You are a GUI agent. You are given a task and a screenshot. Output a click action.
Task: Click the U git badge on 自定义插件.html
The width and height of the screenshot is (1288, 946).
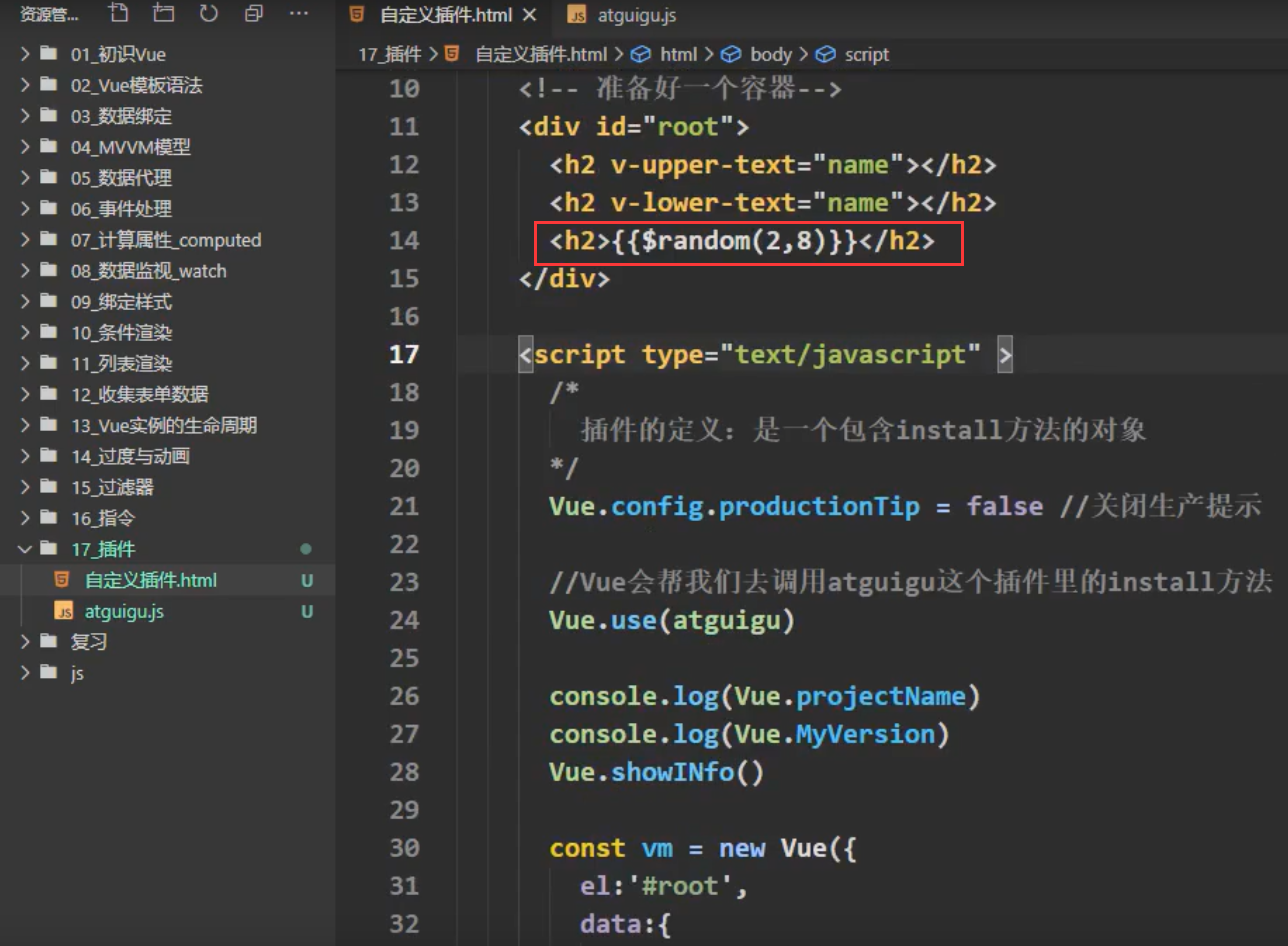(x=307, y=580)
